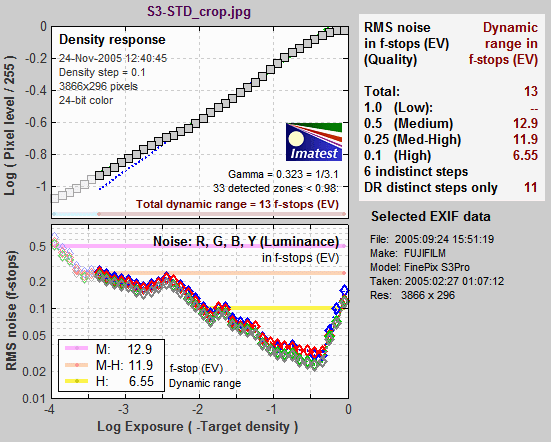Click the Total dynamic range = 13 f-stops text

tap(237, 204)
